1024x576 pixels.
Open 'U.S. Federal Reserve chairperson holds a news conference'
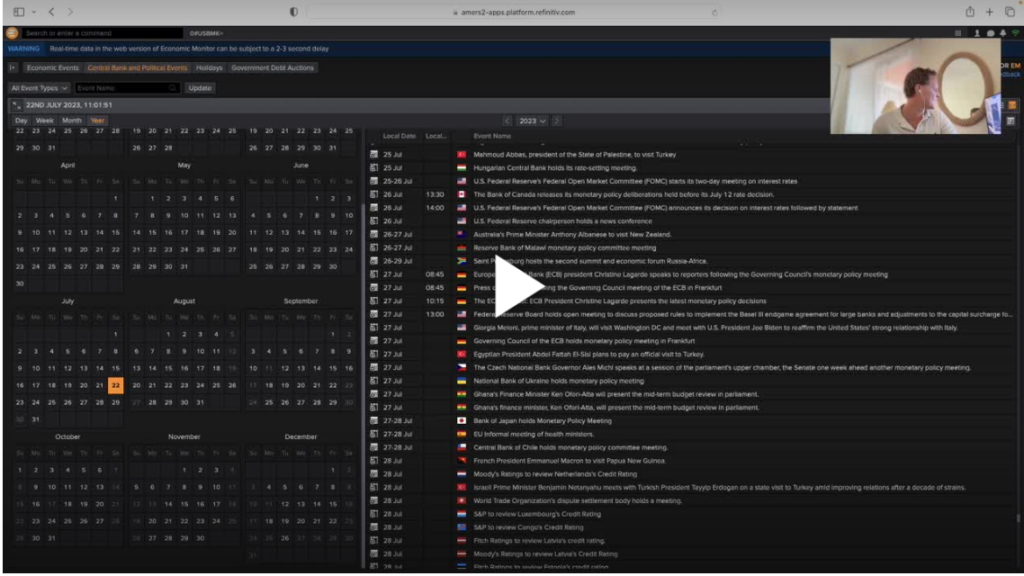coord(562,221)
